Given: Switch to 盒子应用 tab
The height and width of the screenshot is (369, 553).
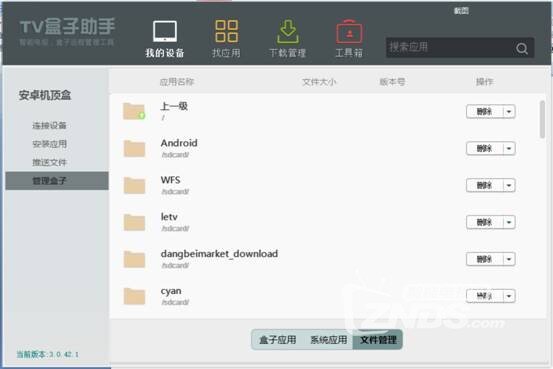Looking at the screenshot, I should 278,340.
